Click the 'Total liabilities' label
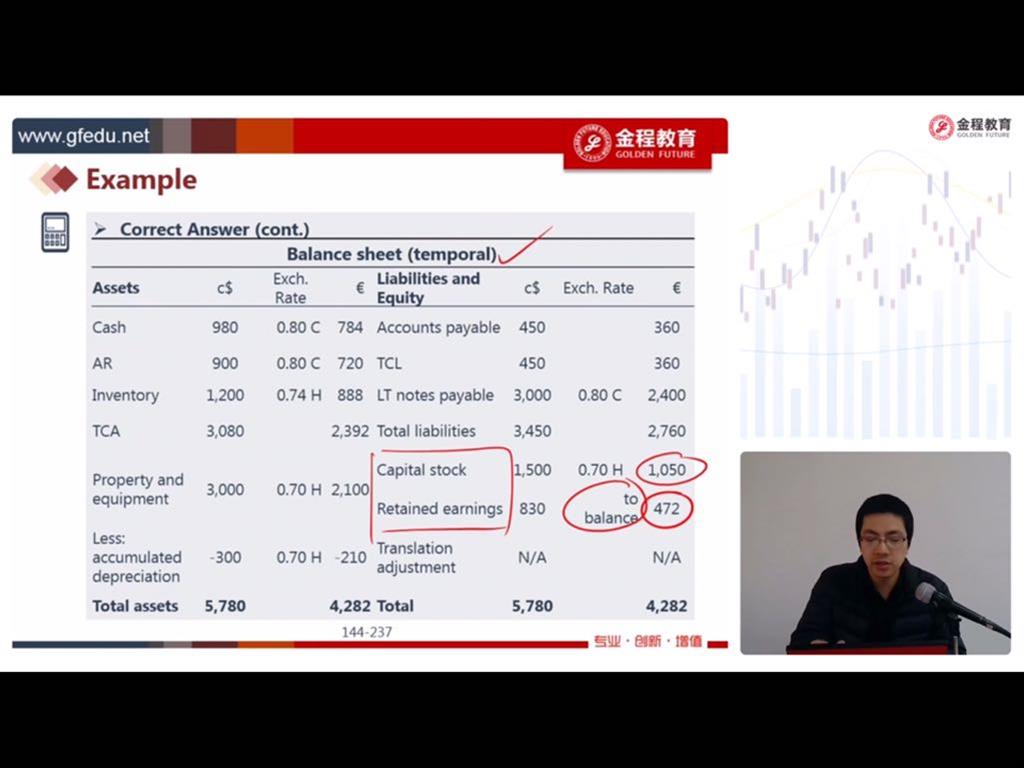The height and width of the screenshot is (768, 1024). coord(426,431)
